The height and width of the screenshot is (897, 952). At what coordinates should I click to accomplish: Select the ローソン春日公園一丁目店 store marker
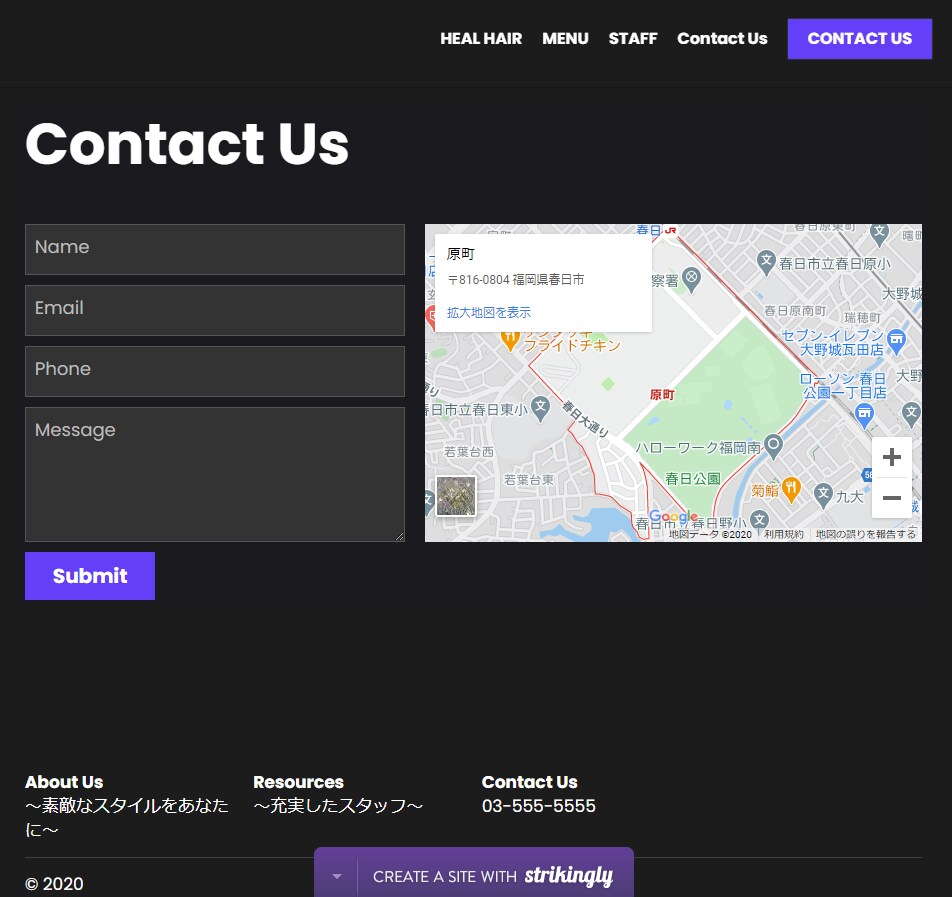tap(863, 415)
